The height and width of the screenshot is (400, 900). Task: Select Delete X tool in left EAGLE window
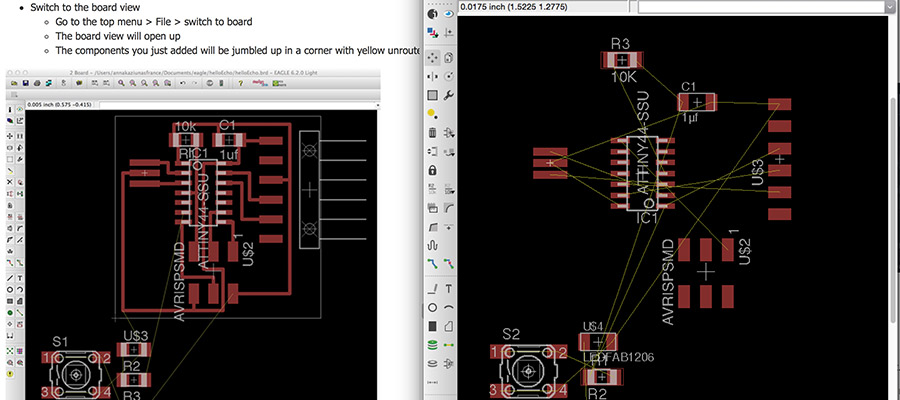pyautogui.click(x=10, y=181)
